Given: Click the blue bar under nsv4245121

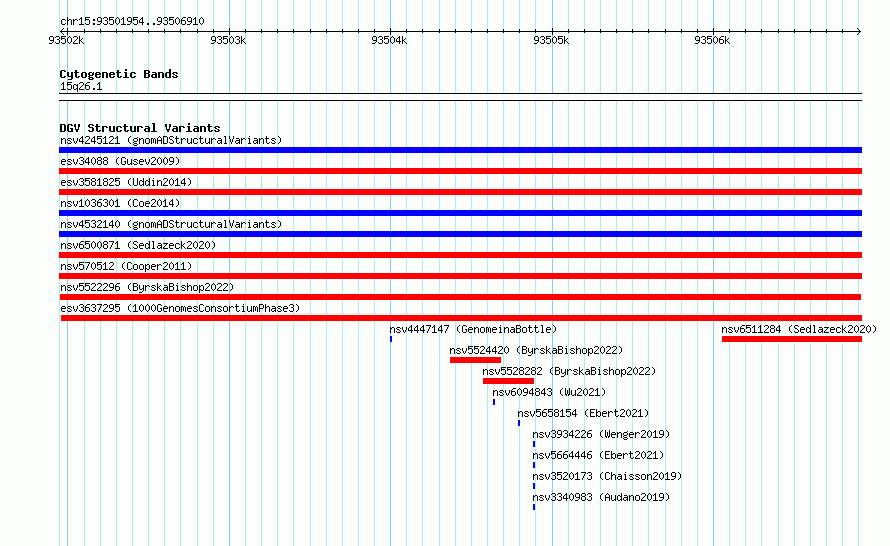Looking at the screenshot, I should [x=460, y=150].
